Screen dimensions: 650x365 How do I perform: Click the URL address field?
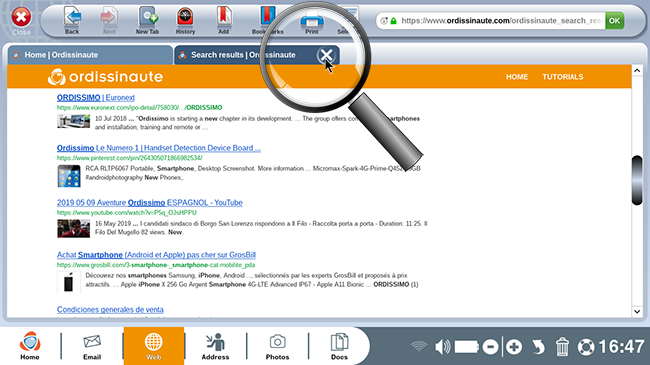coord(502,20)
